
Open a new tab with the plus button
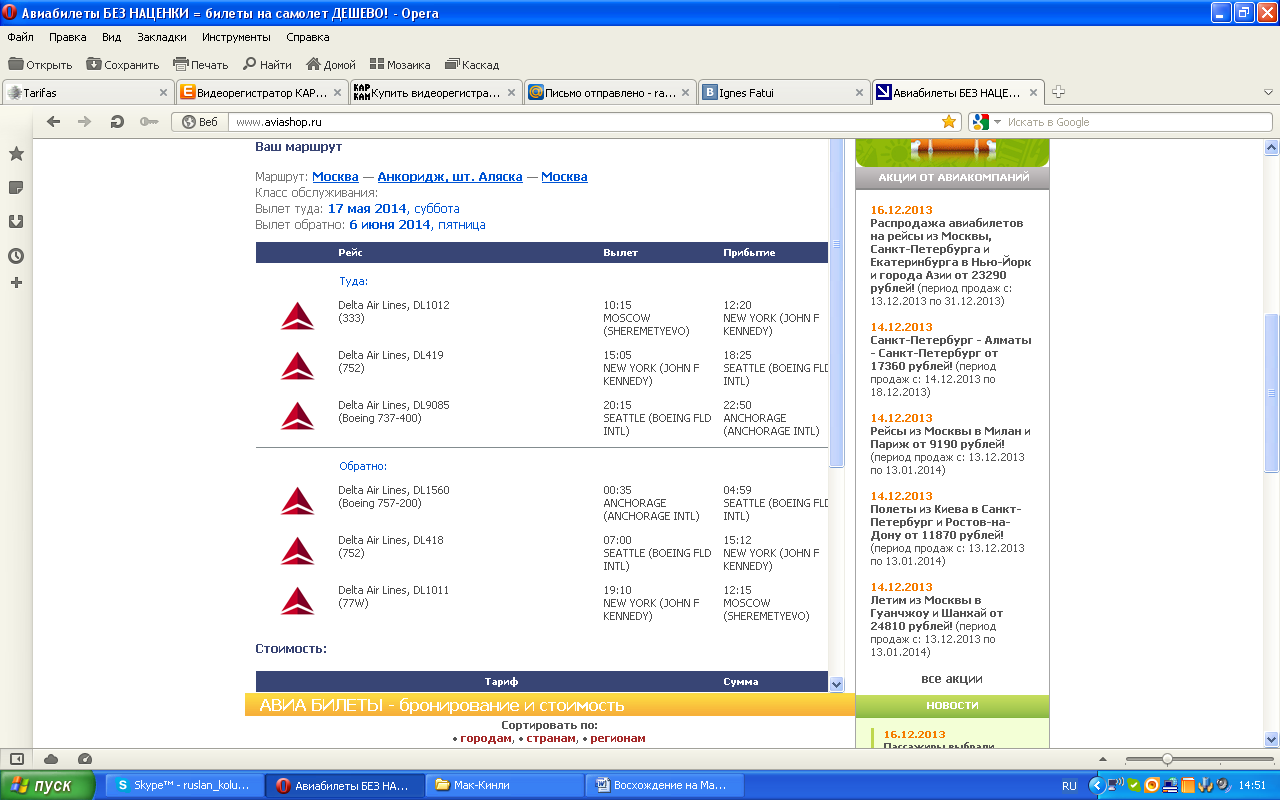coord(1059,92)
